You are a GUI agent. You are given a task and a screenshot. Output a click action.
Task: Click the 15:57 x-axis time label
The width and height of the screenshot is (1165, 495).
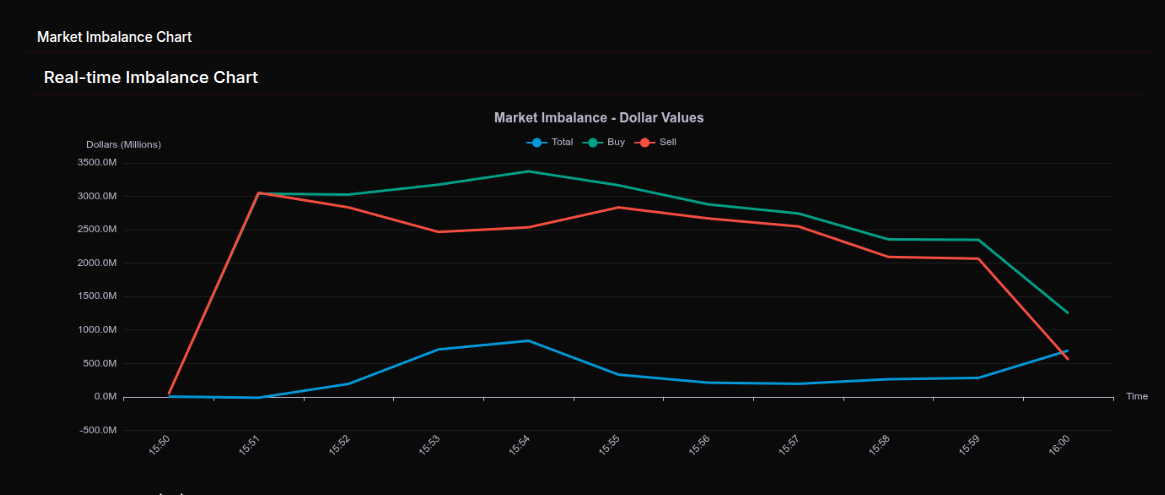click(x=788, y=446)
